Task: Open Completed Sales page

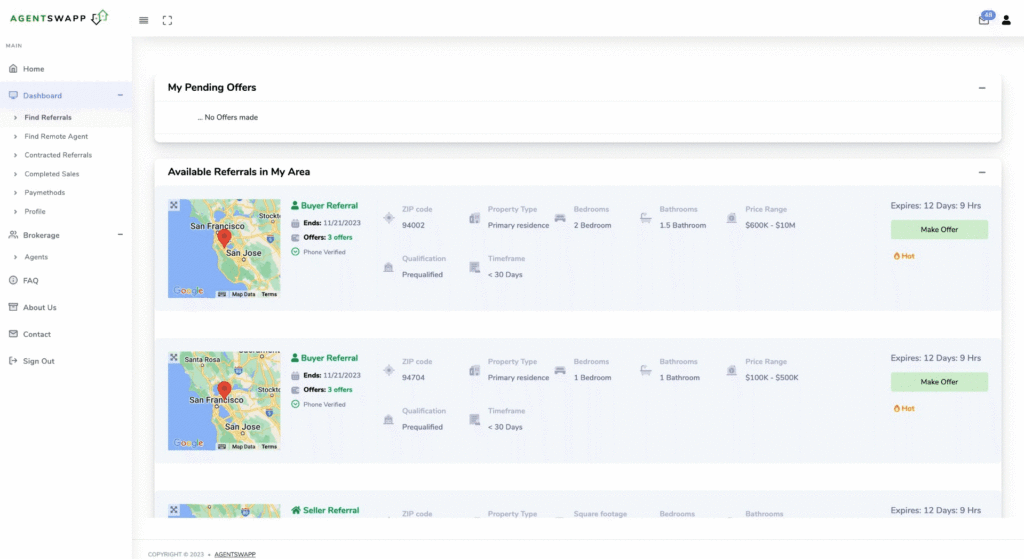Action: 52,174
